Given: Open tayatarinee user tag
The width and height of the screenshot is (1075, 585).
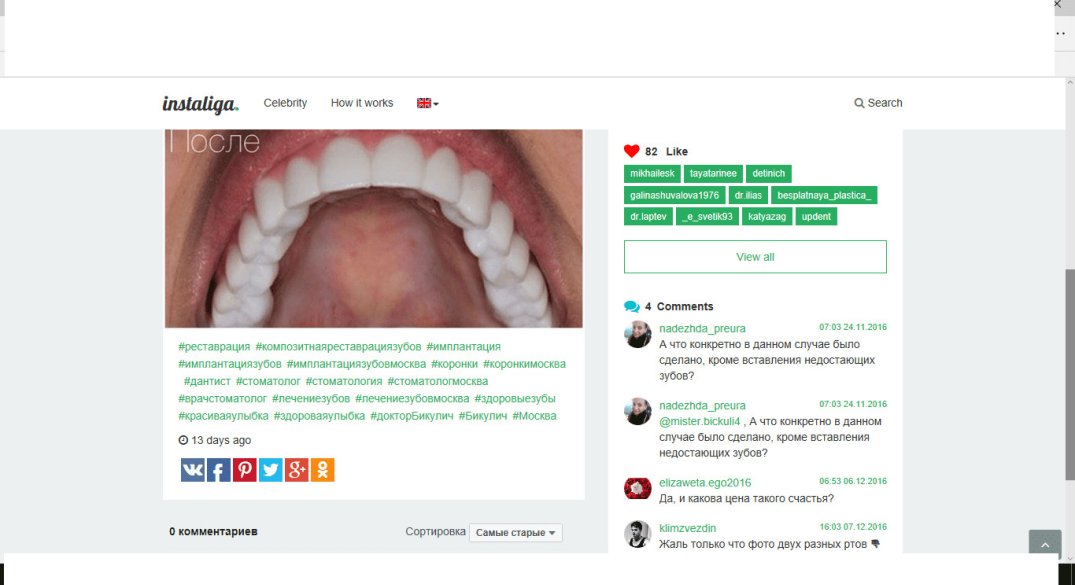Looking at the screenshot, I should [713, 174].
